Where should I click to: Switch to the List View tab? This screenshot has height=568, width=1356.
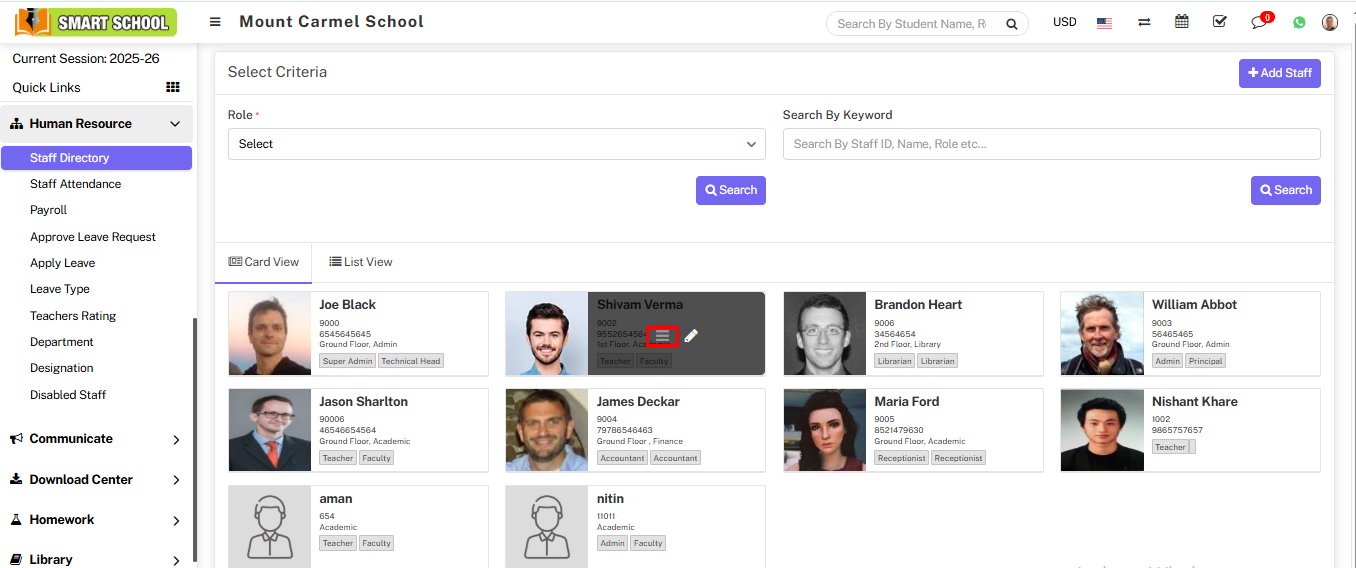(x=361, y=262)
